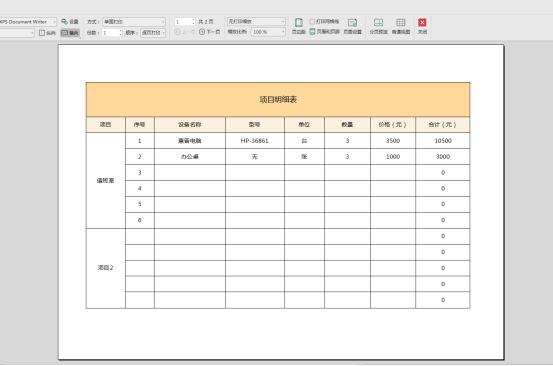Close print preview with red X
Screen dimensions: 553x366
[x=422, y=26]
